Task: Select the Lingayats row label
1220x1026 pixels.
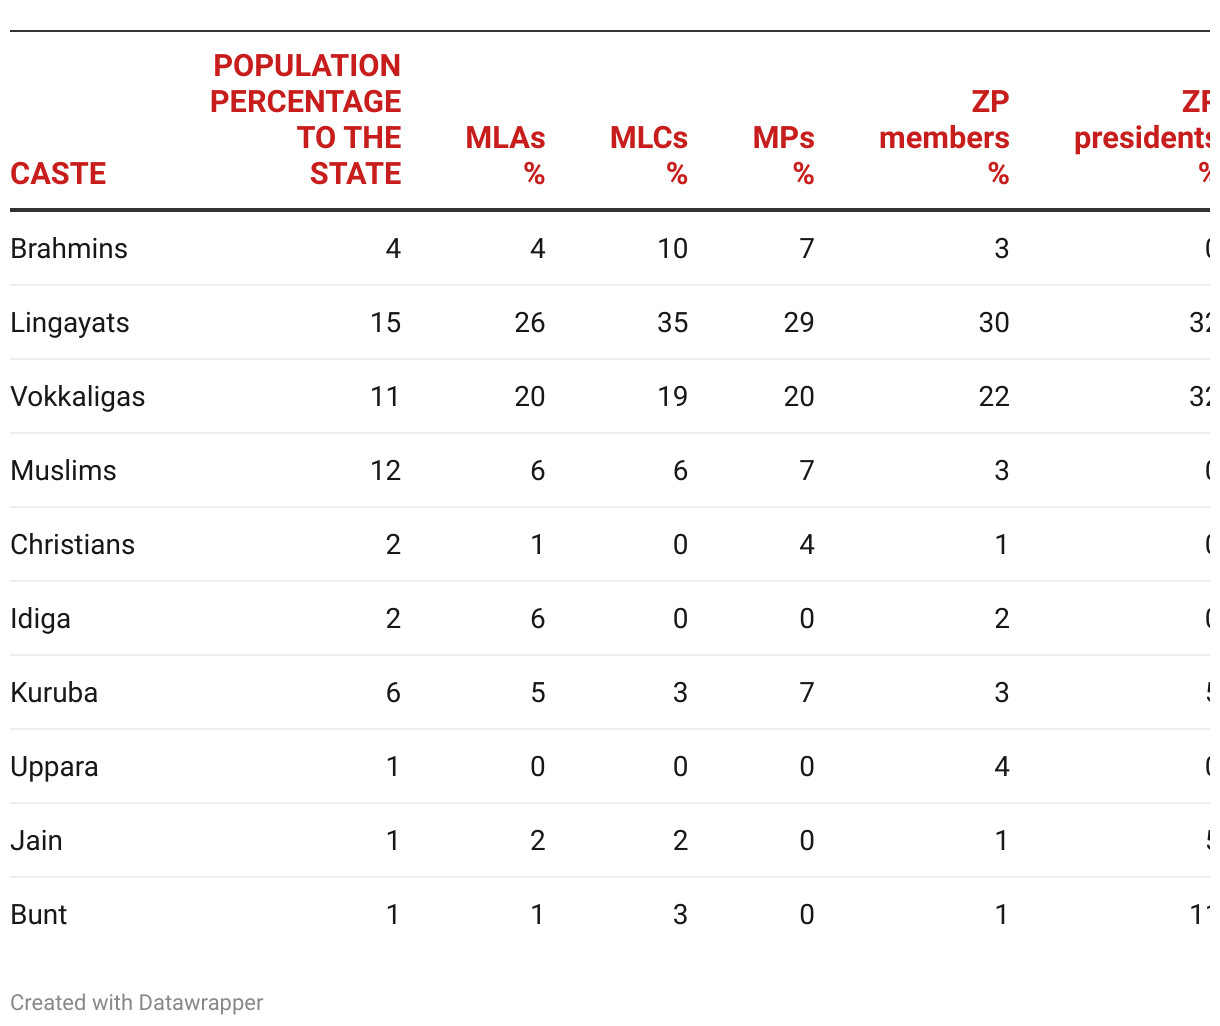Action: pyautogui.click(x=70, y=323)
